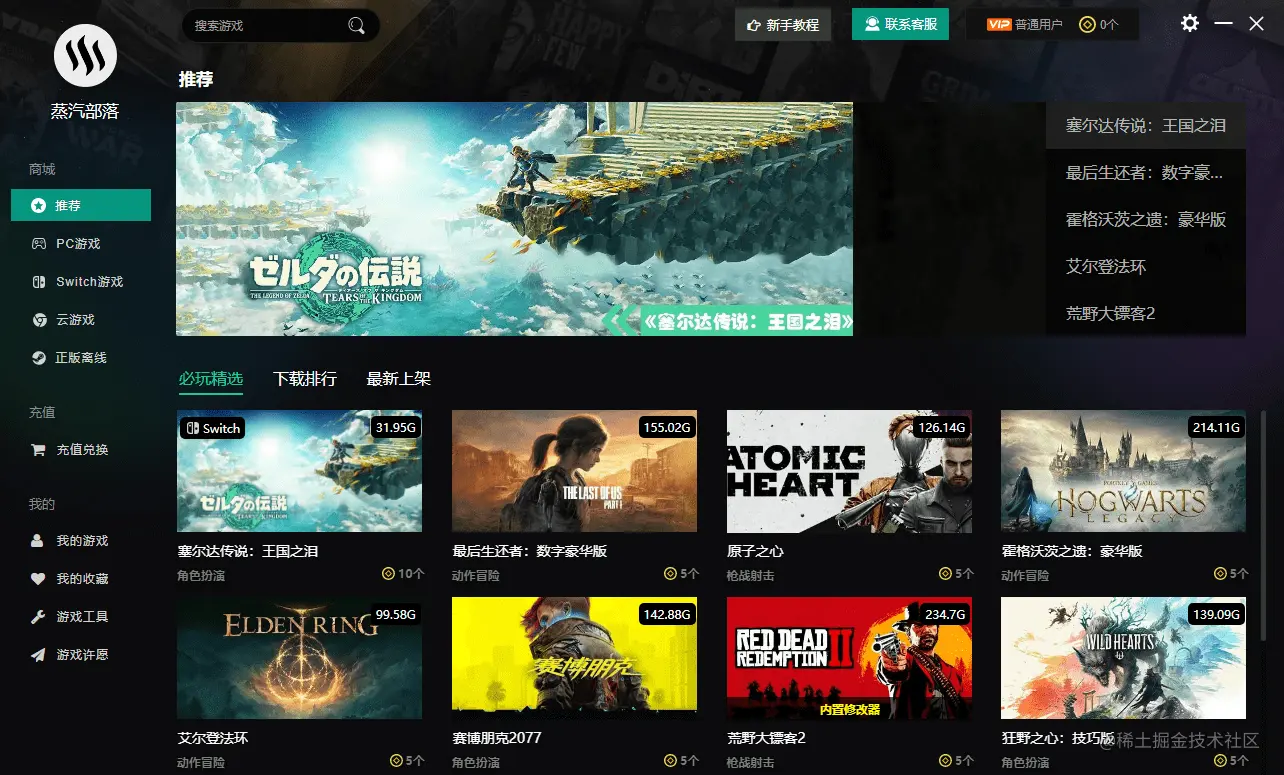Click the person icon for 我的游戏
This screenshot has width=1284, height=775.
click(38, 541)
